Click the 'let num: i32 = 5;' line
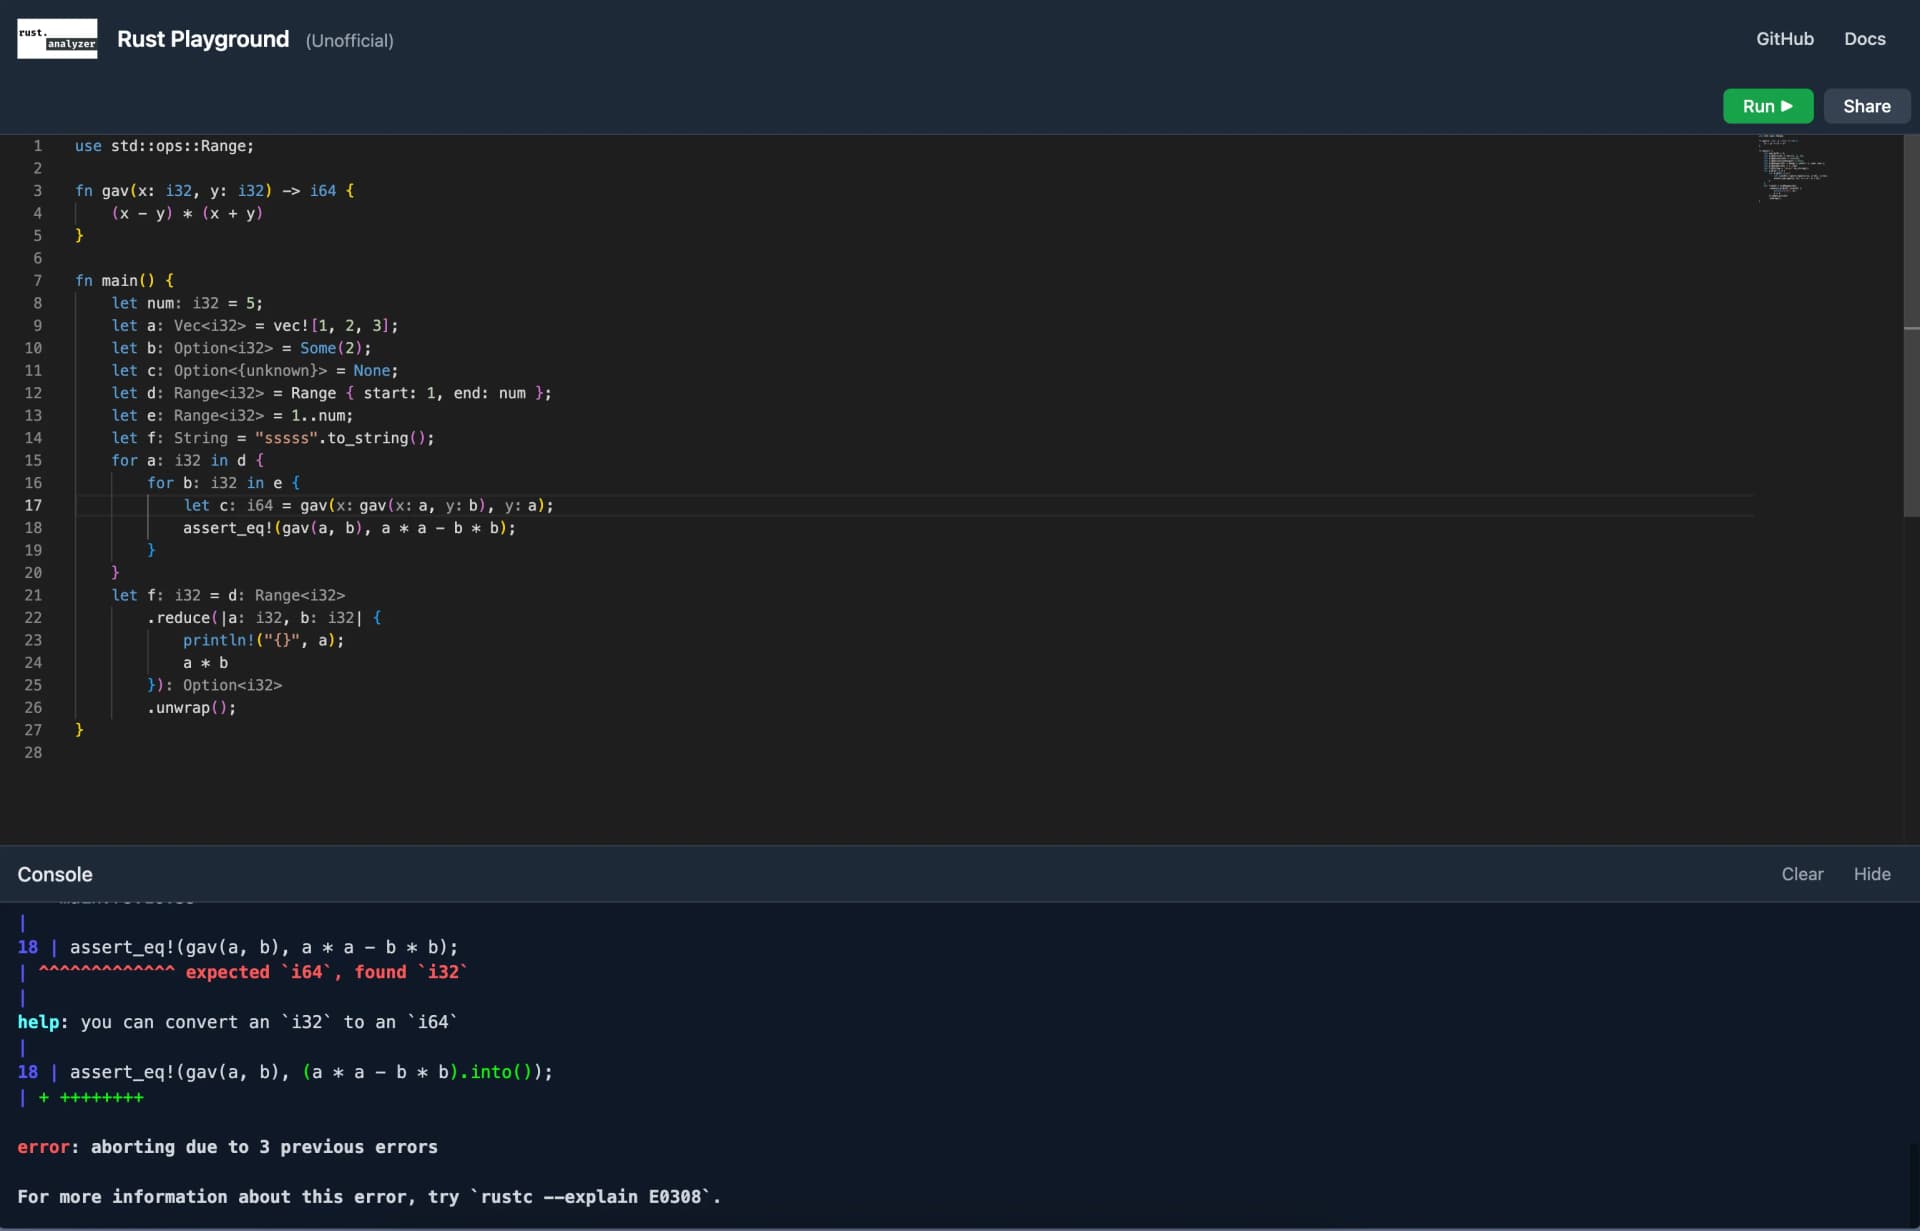Image resolution: width=1920 pixels, height=1231 pixels. 187,303
